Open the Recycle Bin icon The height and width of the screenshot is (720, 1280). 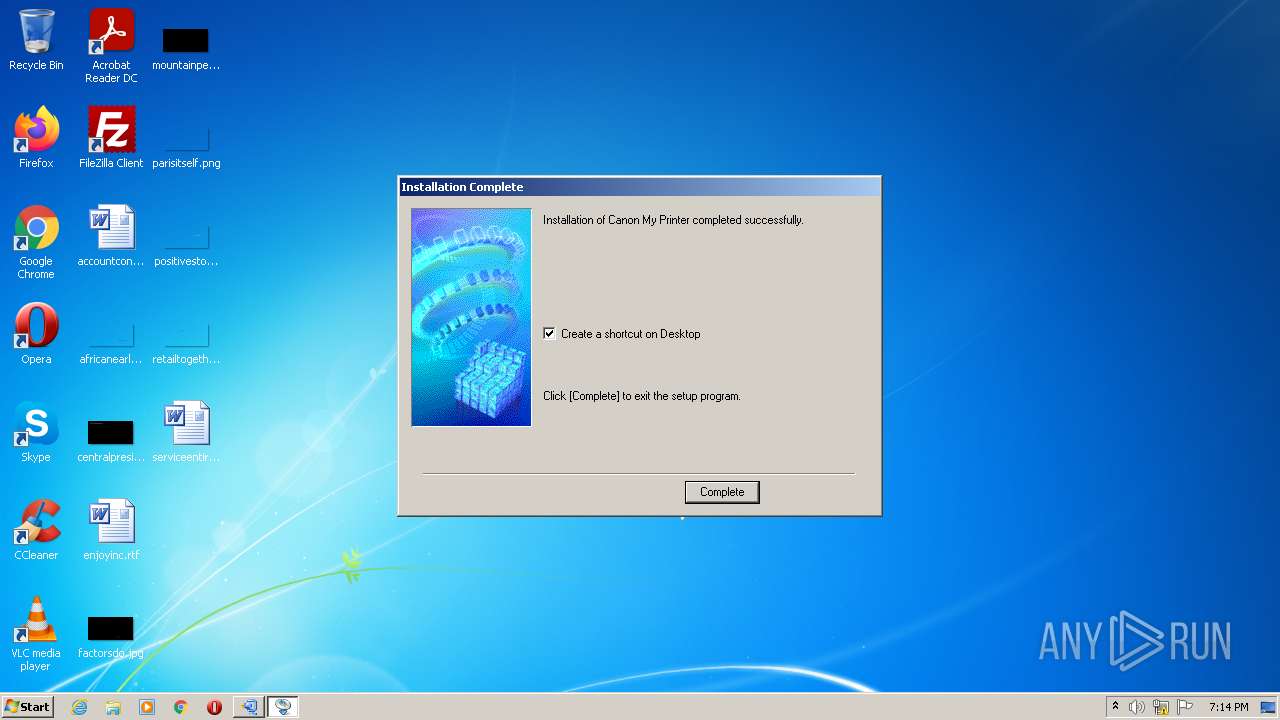[36, 41]
